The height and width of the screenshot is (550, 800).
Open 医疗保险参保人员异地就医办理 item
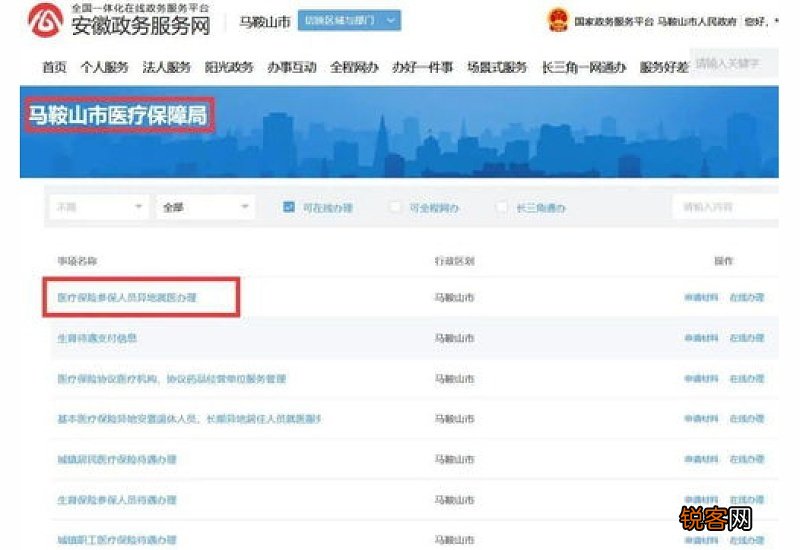pyautogui.click(x=127, y=297)
